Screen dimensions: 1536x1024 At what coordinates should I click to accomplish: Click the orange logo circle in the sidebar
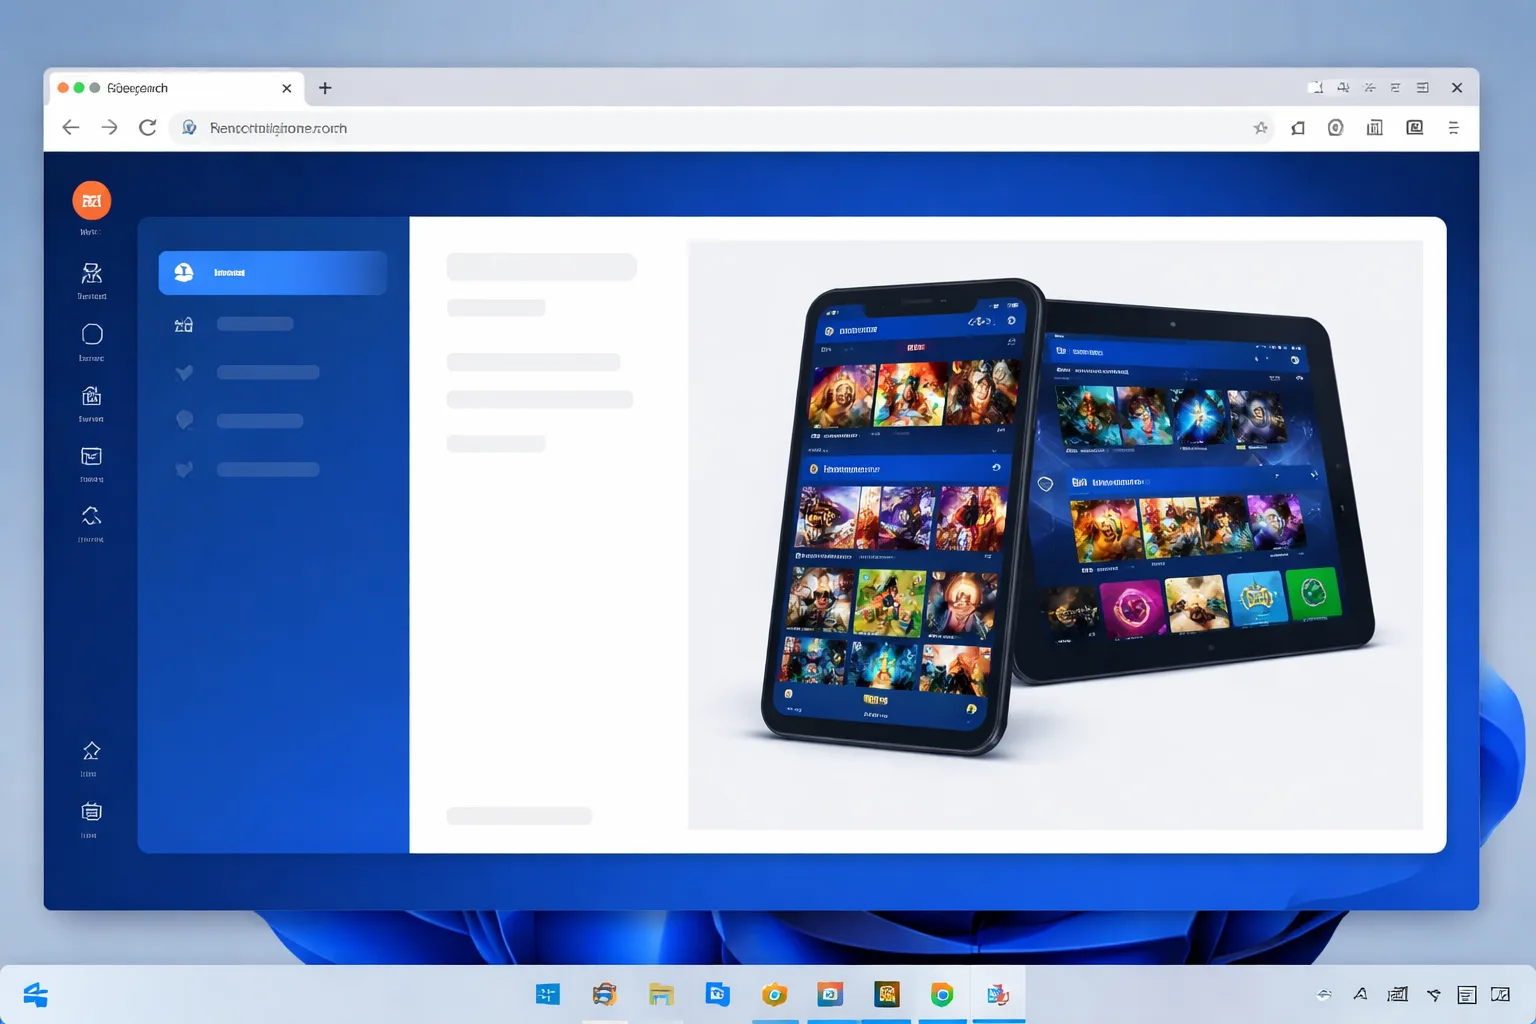pyautogui.click(x=91, y=201)
